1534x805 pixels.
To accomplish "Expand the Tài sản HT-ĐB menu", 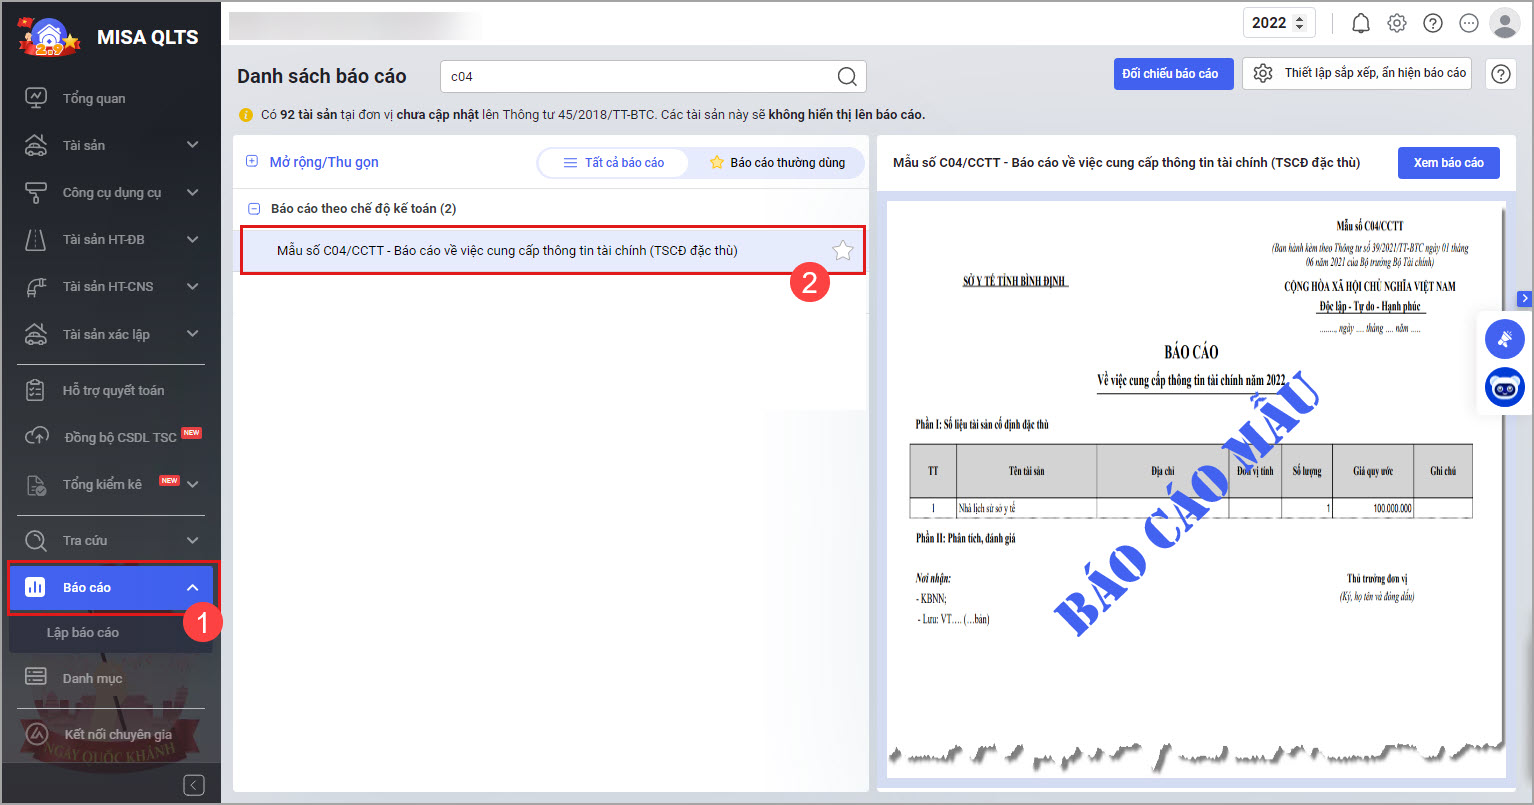I will coord(193,239).
